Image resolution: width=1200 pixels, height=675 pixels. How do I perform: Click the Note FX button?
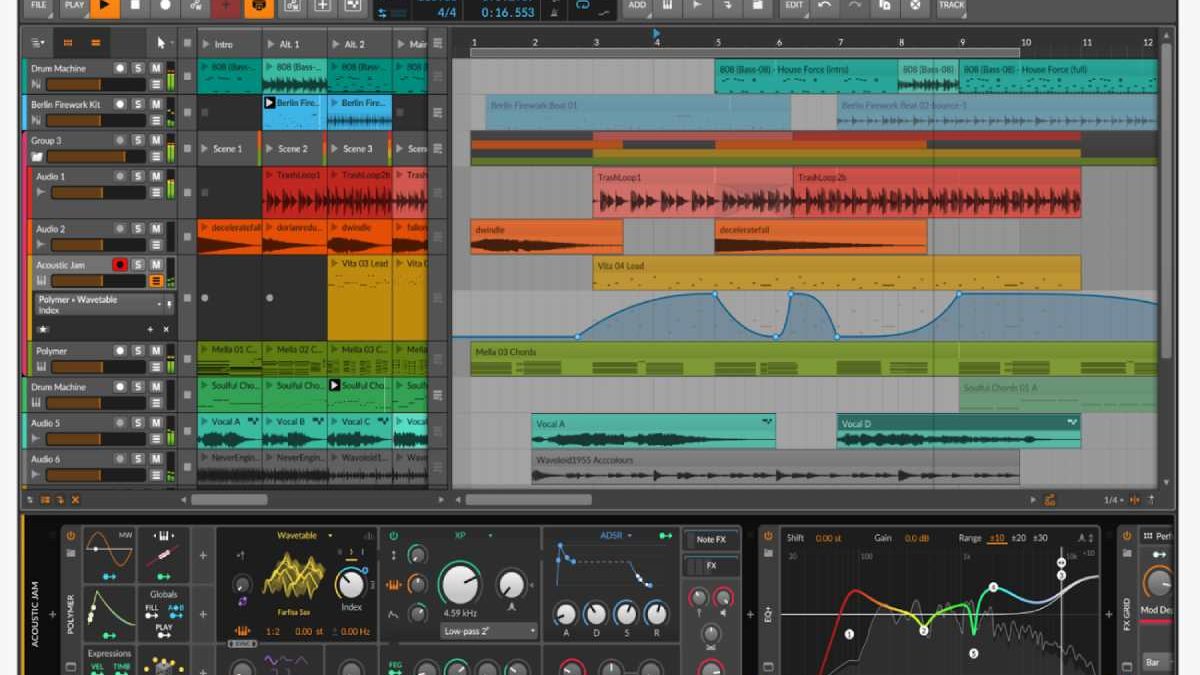(711, 540)
